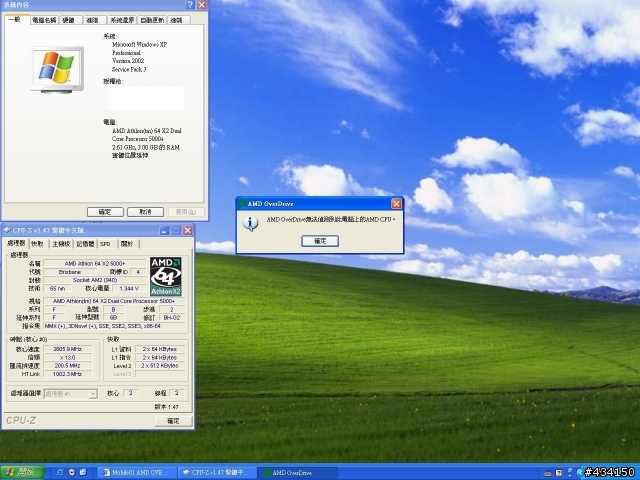Viewport: 640px width, 480px height.
Task: Select AMD OverDrive taskbar button
Action: click(297, 473)
